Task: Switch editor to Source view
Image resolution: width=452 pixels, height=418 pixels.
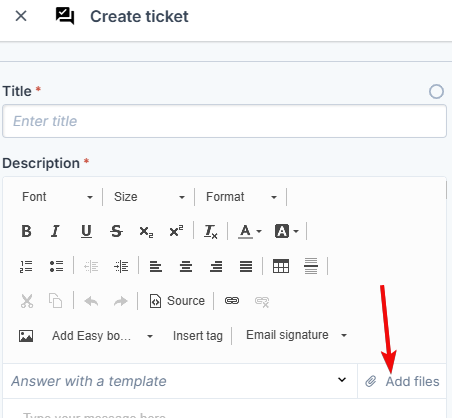Action: coord(177,301)
